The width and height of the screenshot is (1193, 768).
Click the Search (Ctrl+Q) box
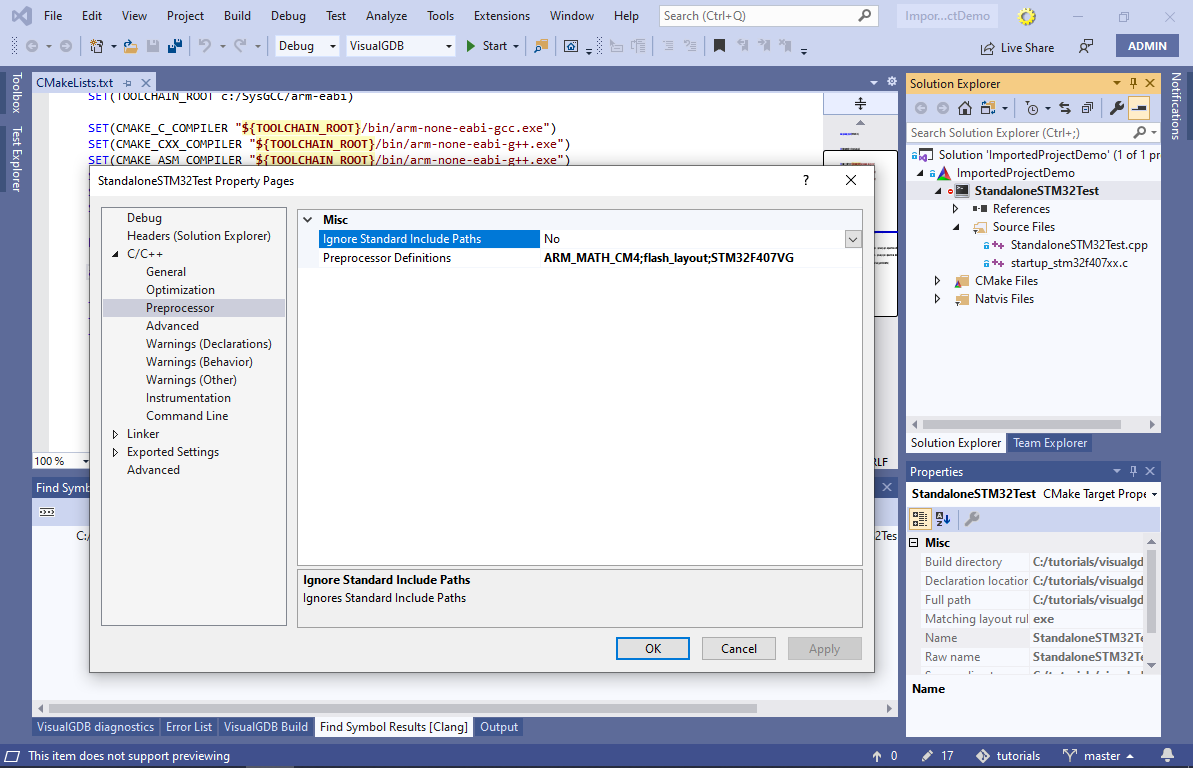point(768,16)
